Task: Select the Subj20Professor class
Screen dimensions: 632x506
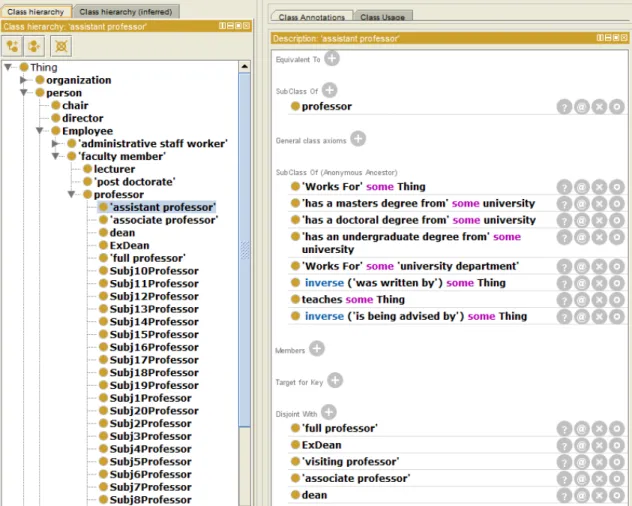Action: [x=149, y=411]
